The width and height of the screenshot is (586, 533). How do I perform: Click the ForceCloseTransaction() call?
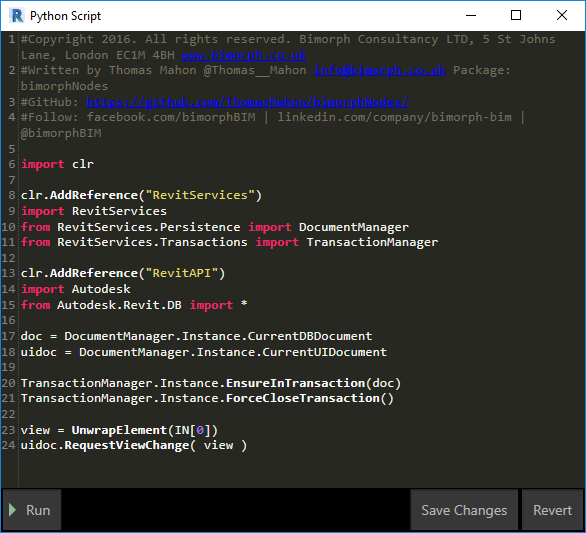point(309,398)
